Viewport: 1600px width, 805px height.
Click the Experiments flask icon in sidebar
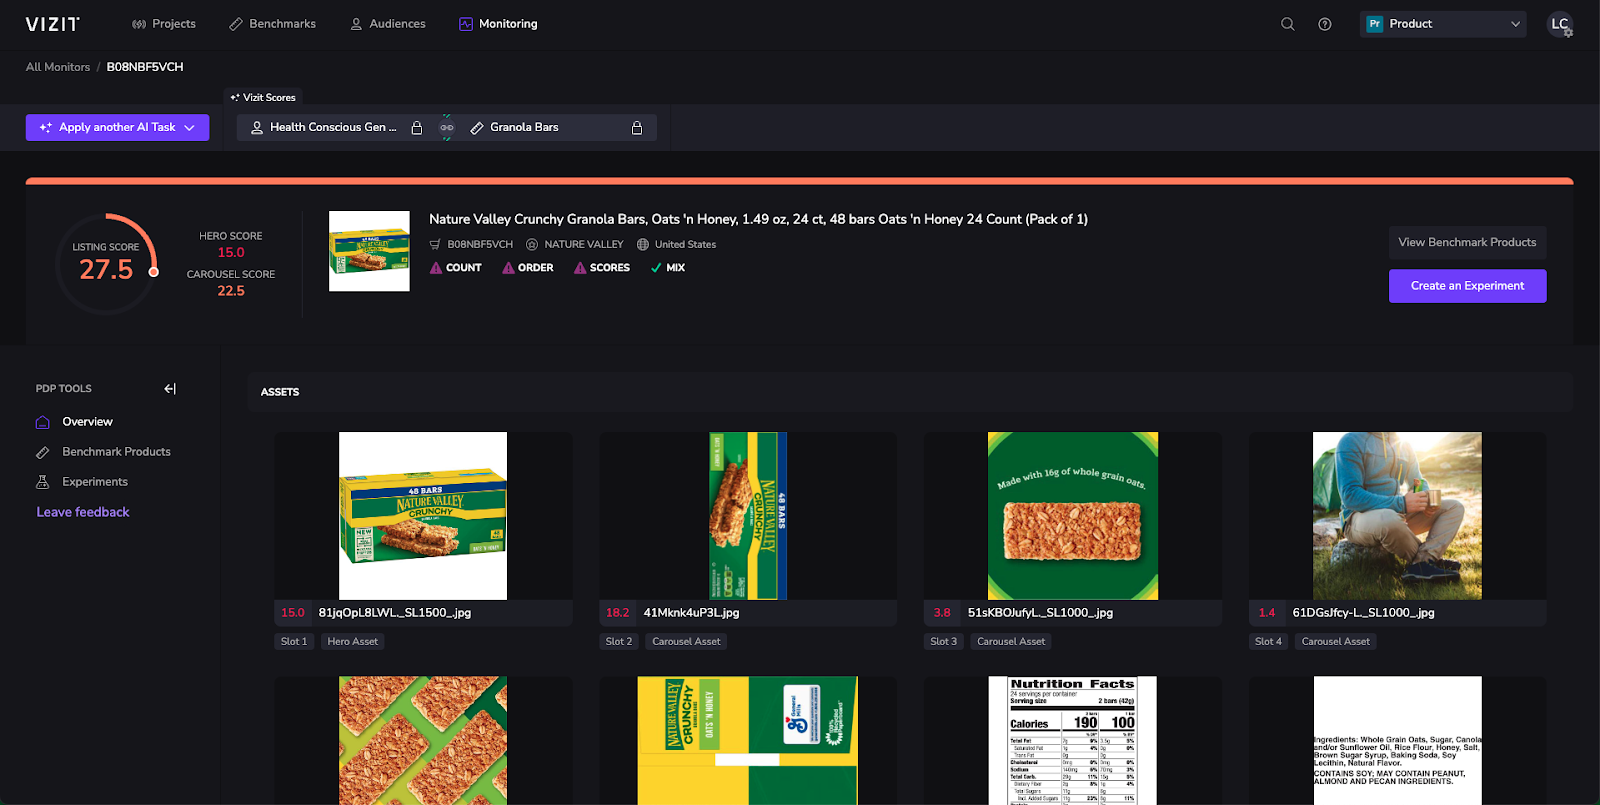[43, 482]
